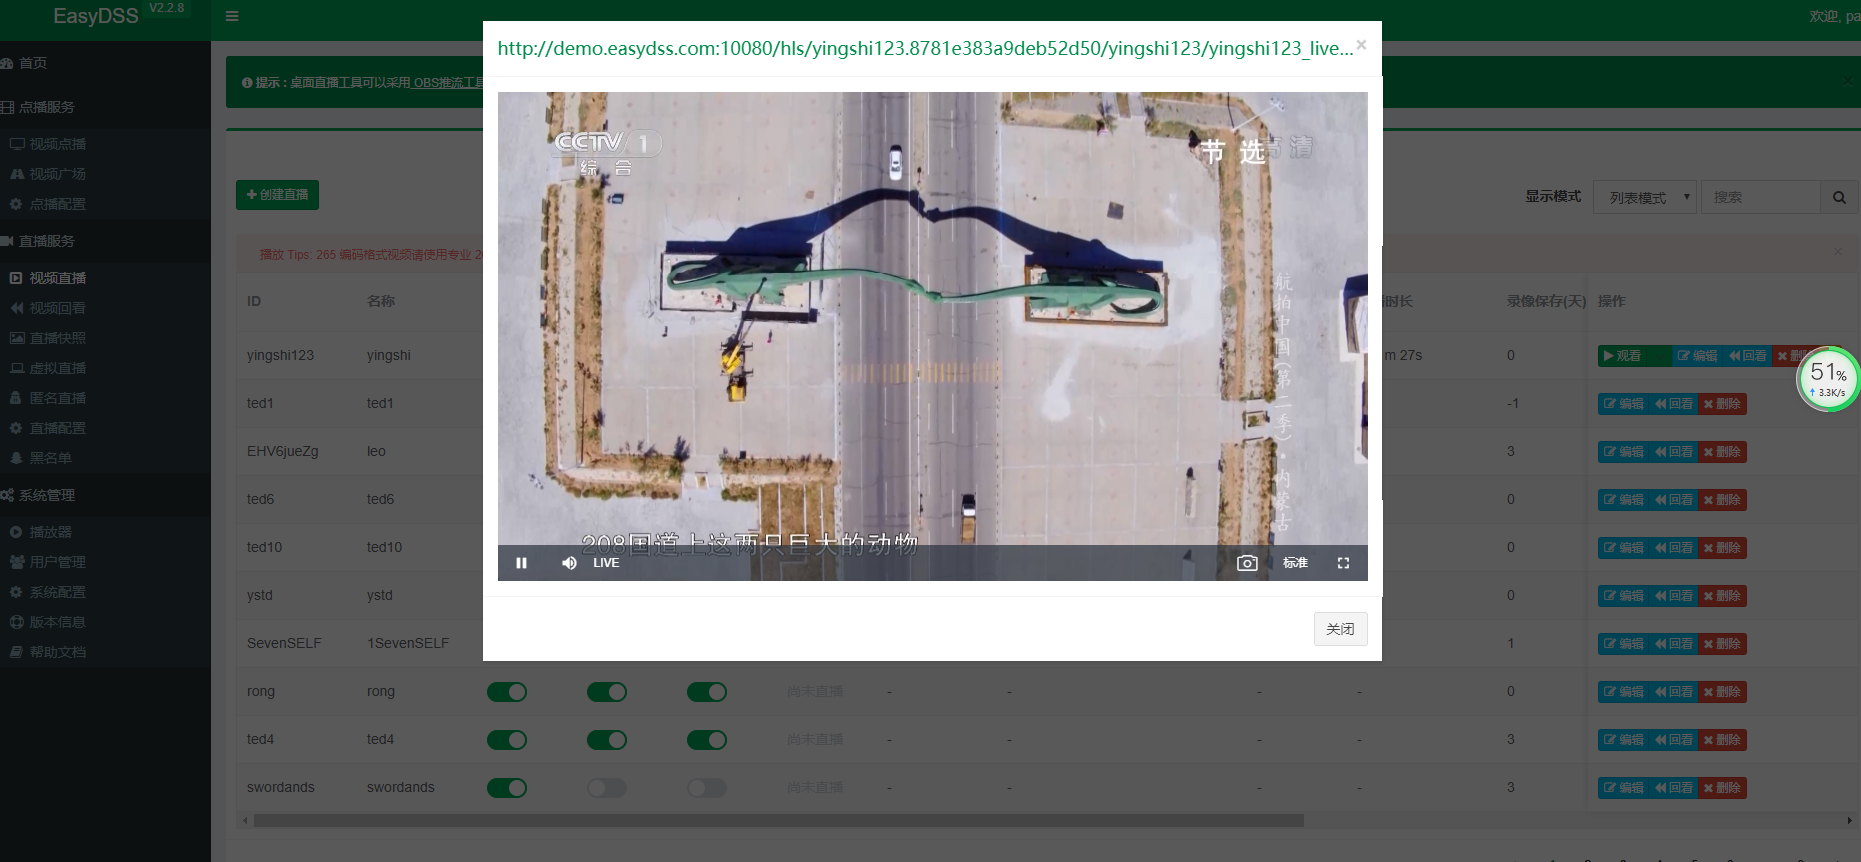Image resolution: width=1861 pixels, height=862 pixels.
Task: Click 删除 in the ted10 row
Action: [1722, 548]
